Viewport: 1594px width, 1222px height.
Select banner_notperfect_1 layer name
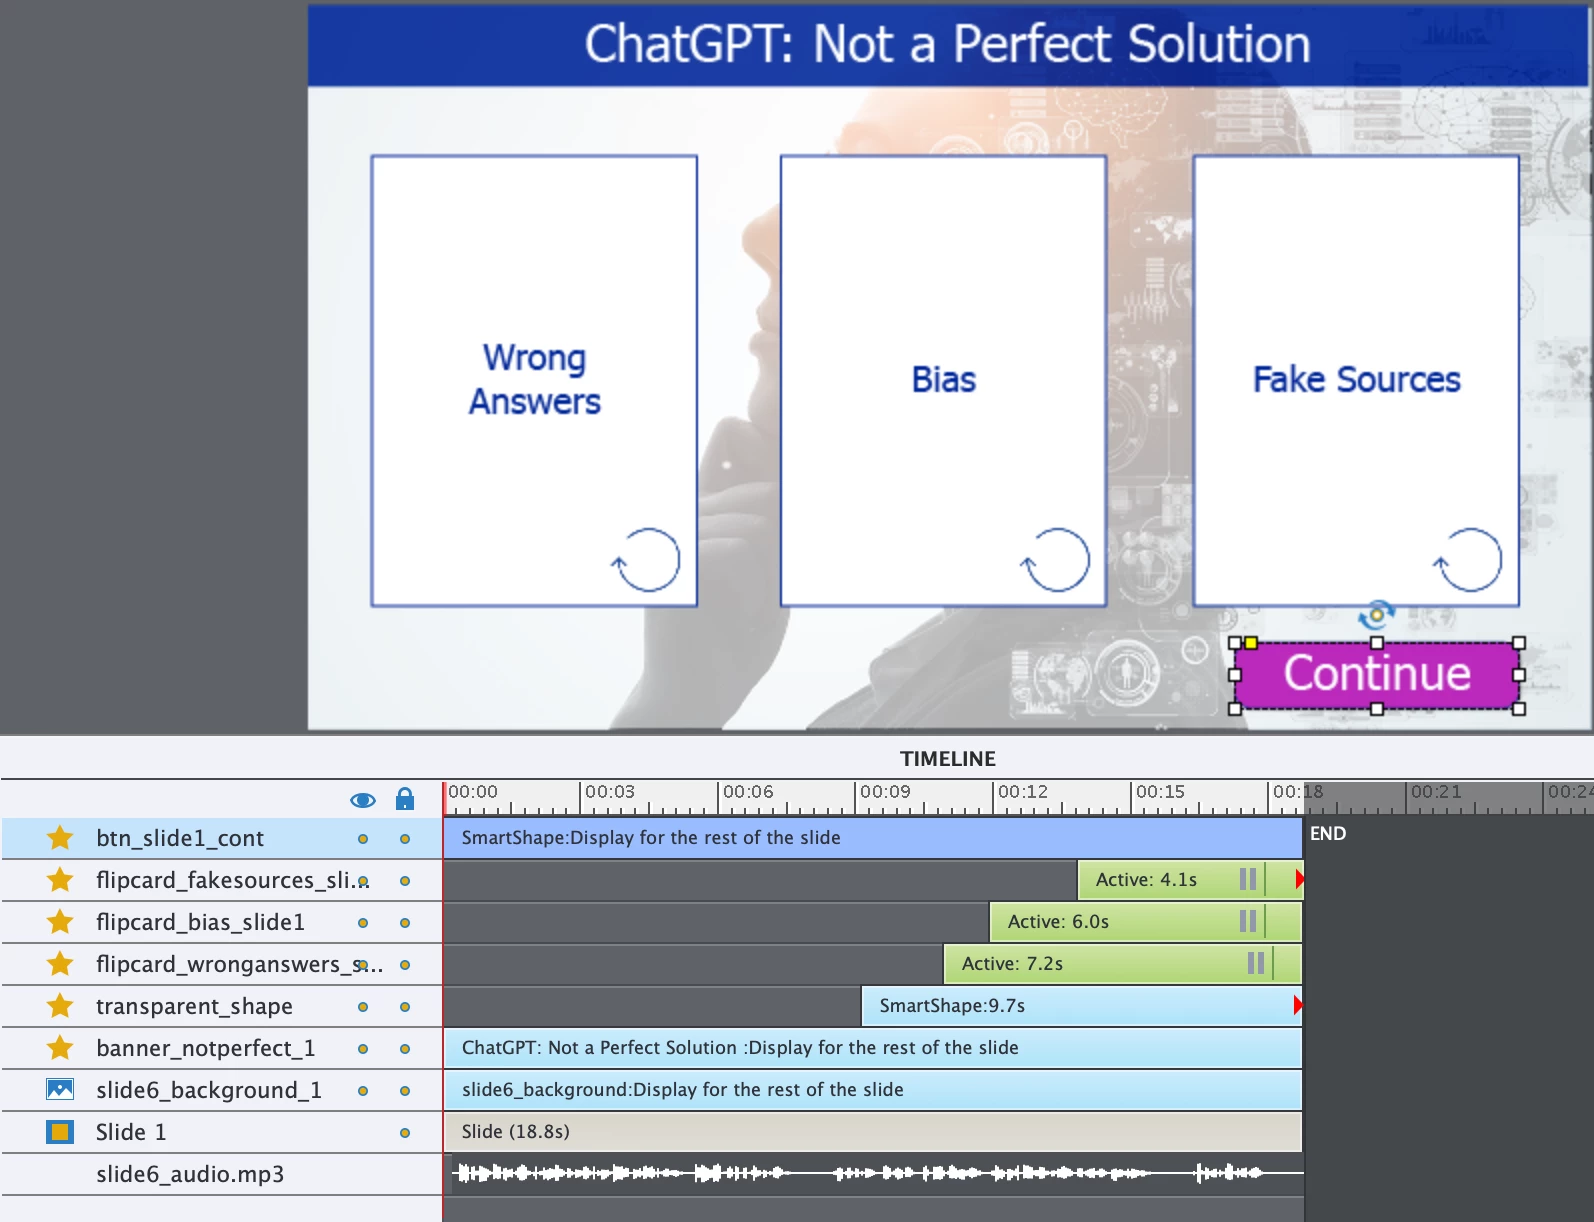click(205, 1048)
